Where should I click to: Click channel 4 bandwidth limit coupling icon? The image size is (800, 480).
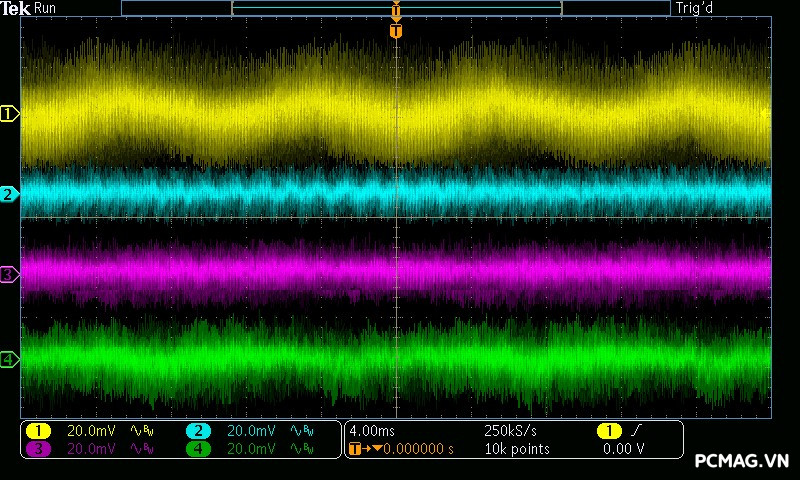301,449
